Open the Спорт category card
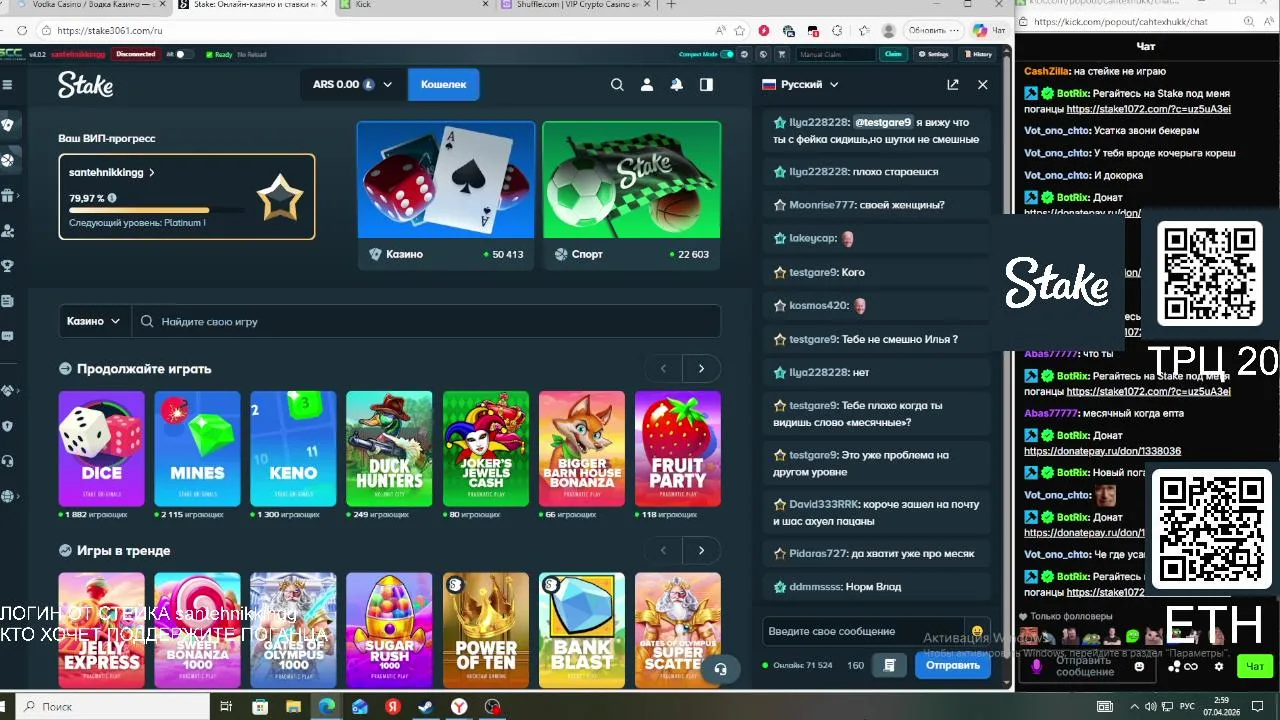Screen dimensions: 1280x720 coord(631,195)
